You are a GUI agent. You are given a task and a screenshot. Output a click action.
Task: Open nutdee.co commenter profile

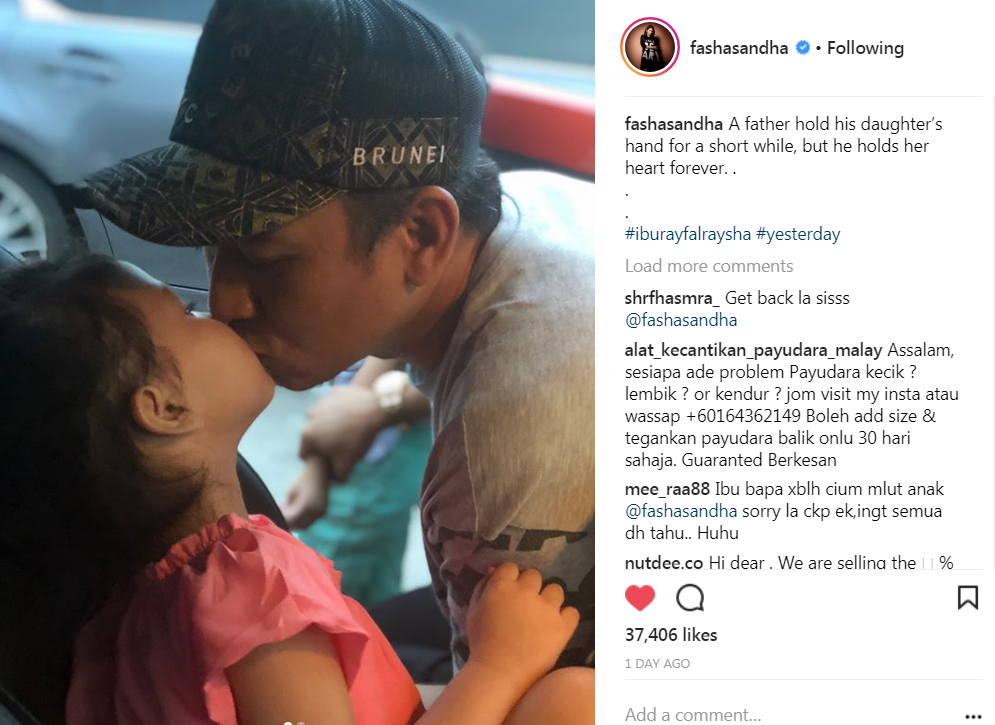coord(664,563)
